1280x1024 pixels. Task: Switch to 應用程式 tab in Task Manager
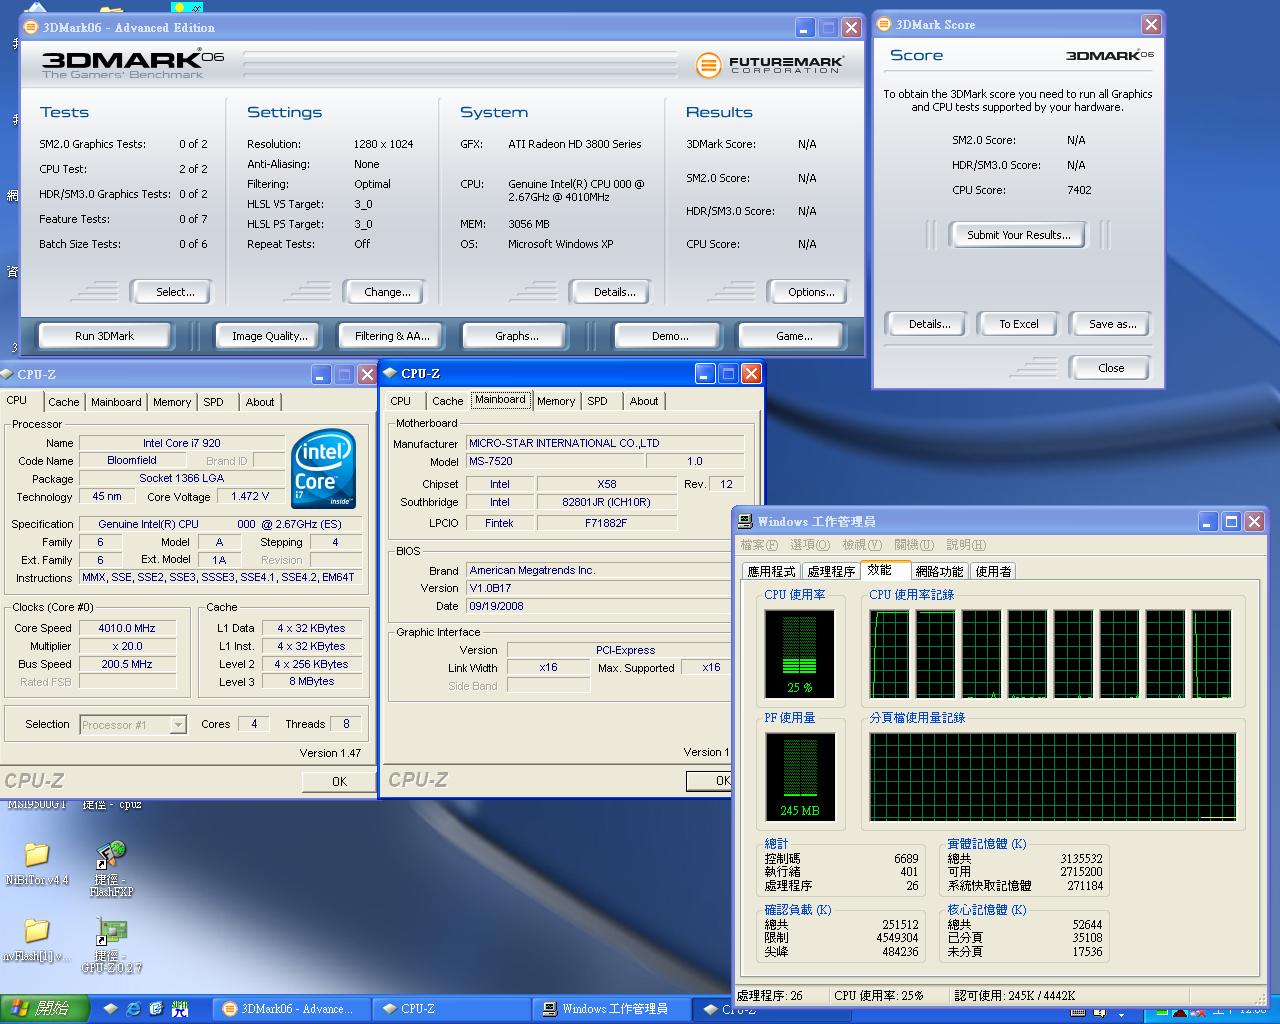click(x=771, y=572)
